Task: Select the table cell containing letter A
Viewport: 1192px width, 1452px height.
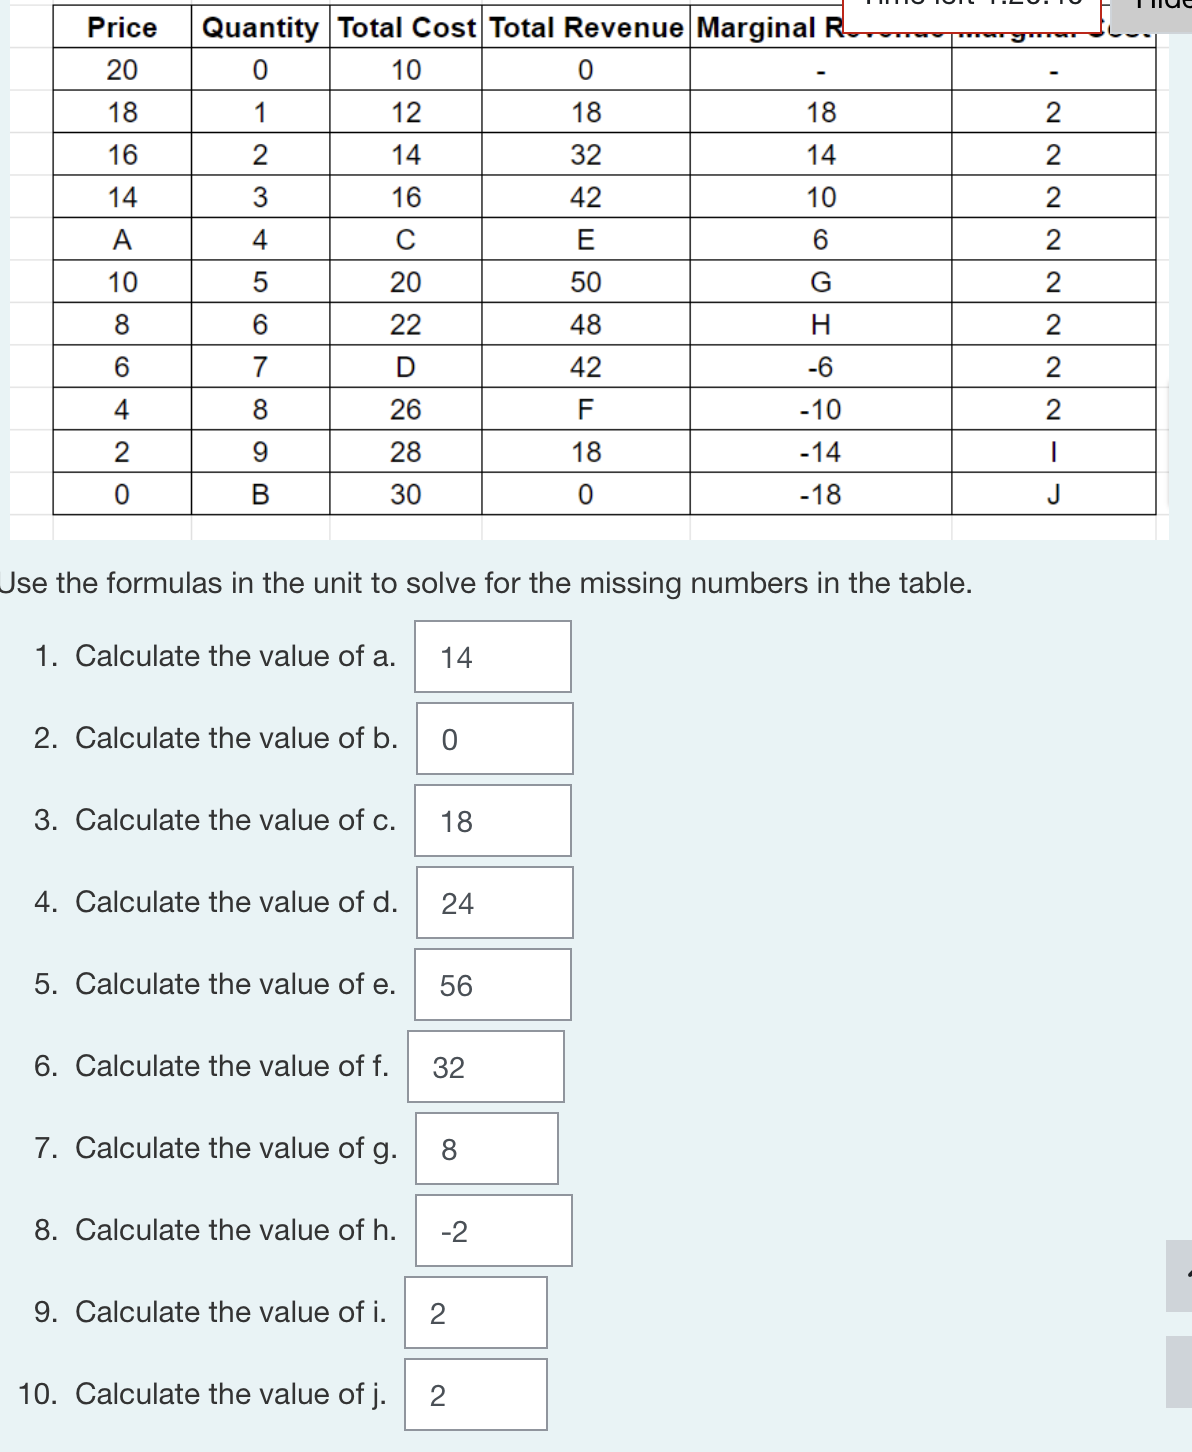Action: tap(122, 237)
